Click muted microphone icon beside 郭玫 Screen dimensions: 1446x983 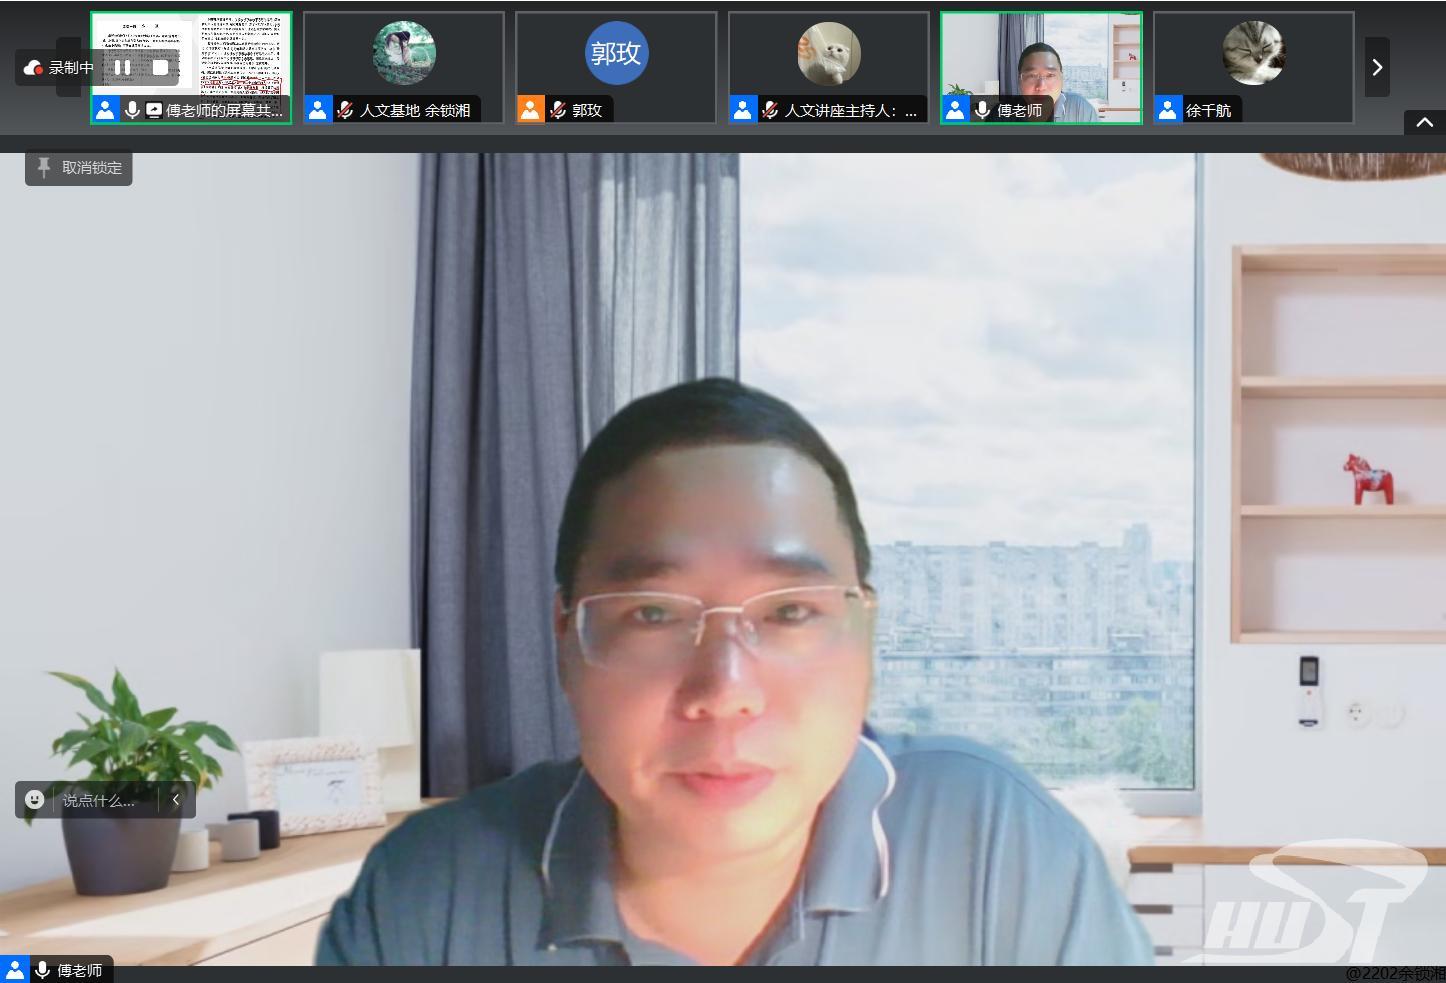coord(558,110)
